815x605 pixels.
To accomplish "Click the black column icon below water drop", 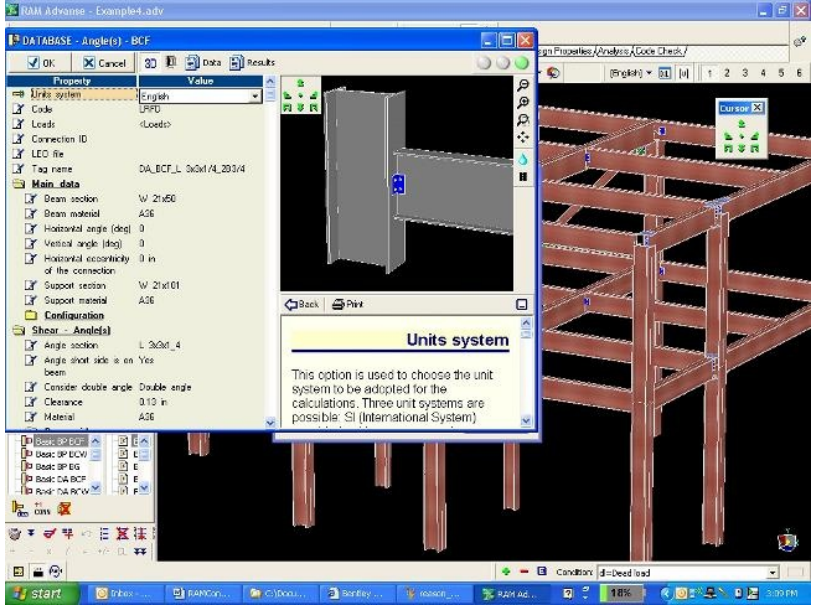I will [523, 177].
